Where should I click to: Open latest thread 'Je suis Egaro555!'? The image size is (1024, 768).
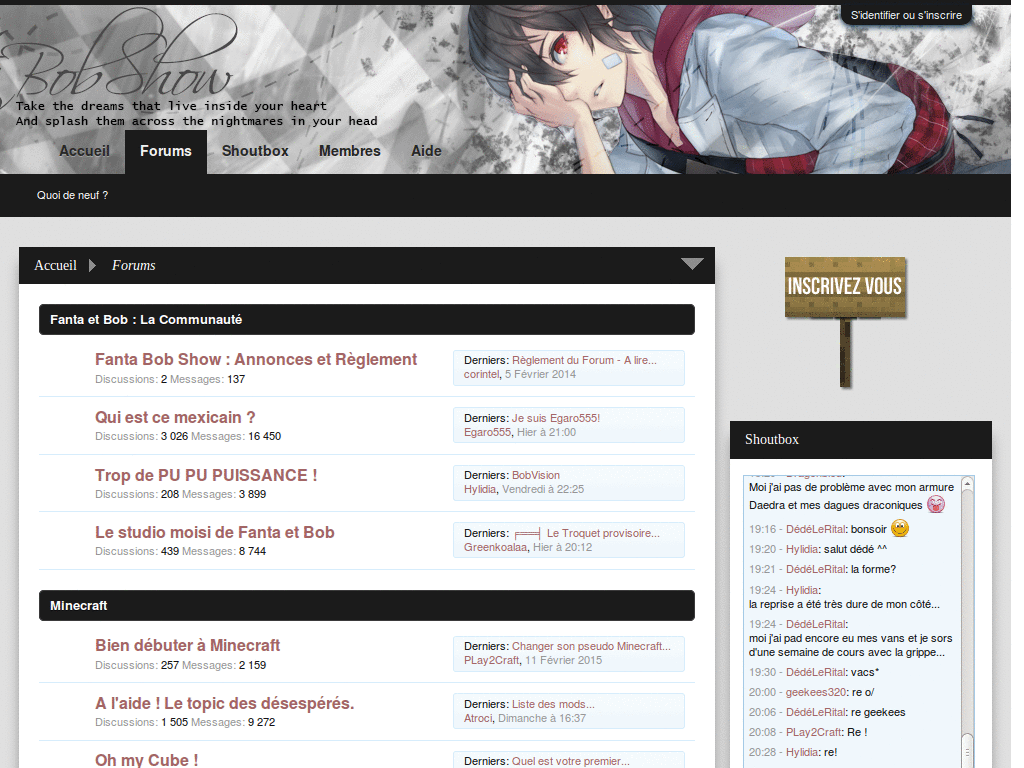pyautogui.click(x=556, y=418)
